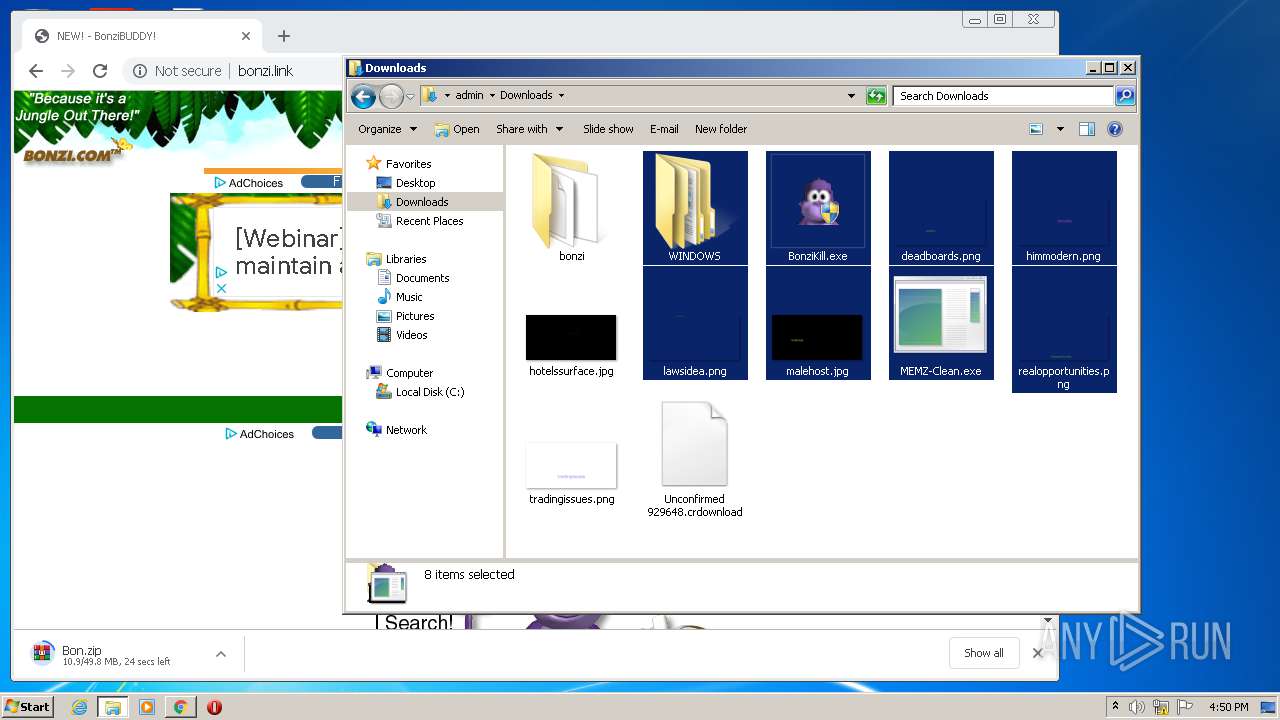Open the Organize menu
The image size is (1280, 720).
pos(387,129)
